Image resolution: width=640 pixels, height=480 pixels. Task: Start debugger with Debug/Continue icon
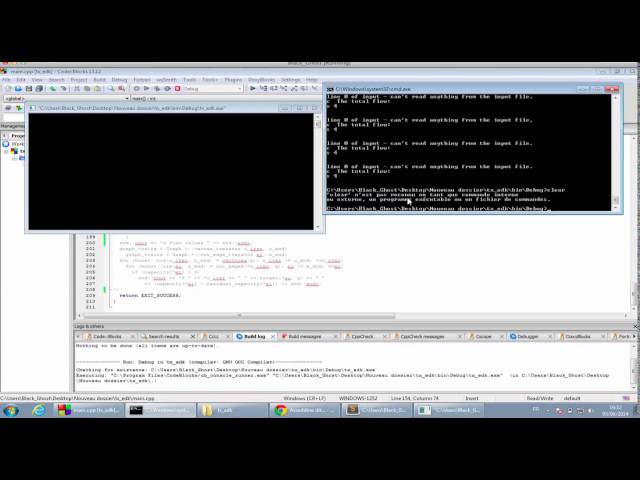pos(253,88)
